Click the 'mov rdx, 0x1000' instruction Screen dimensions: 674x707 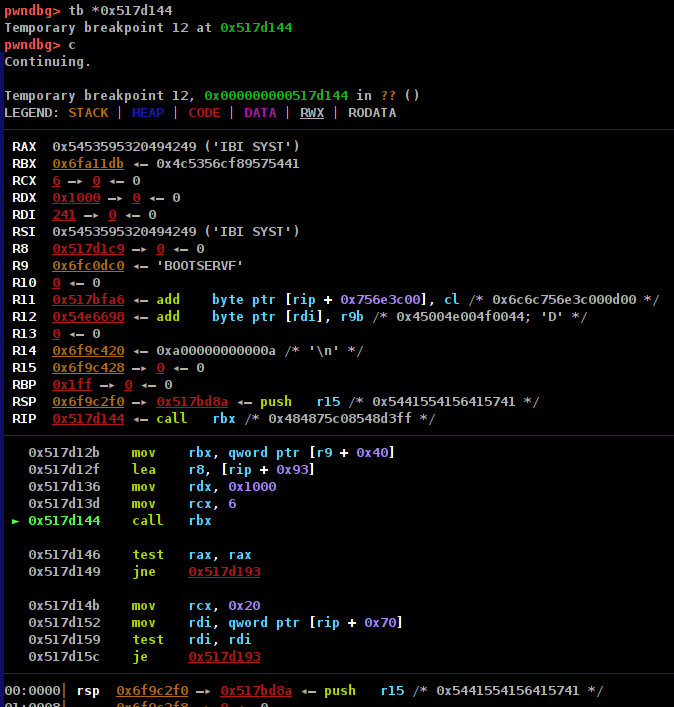(x=204, y=487)
